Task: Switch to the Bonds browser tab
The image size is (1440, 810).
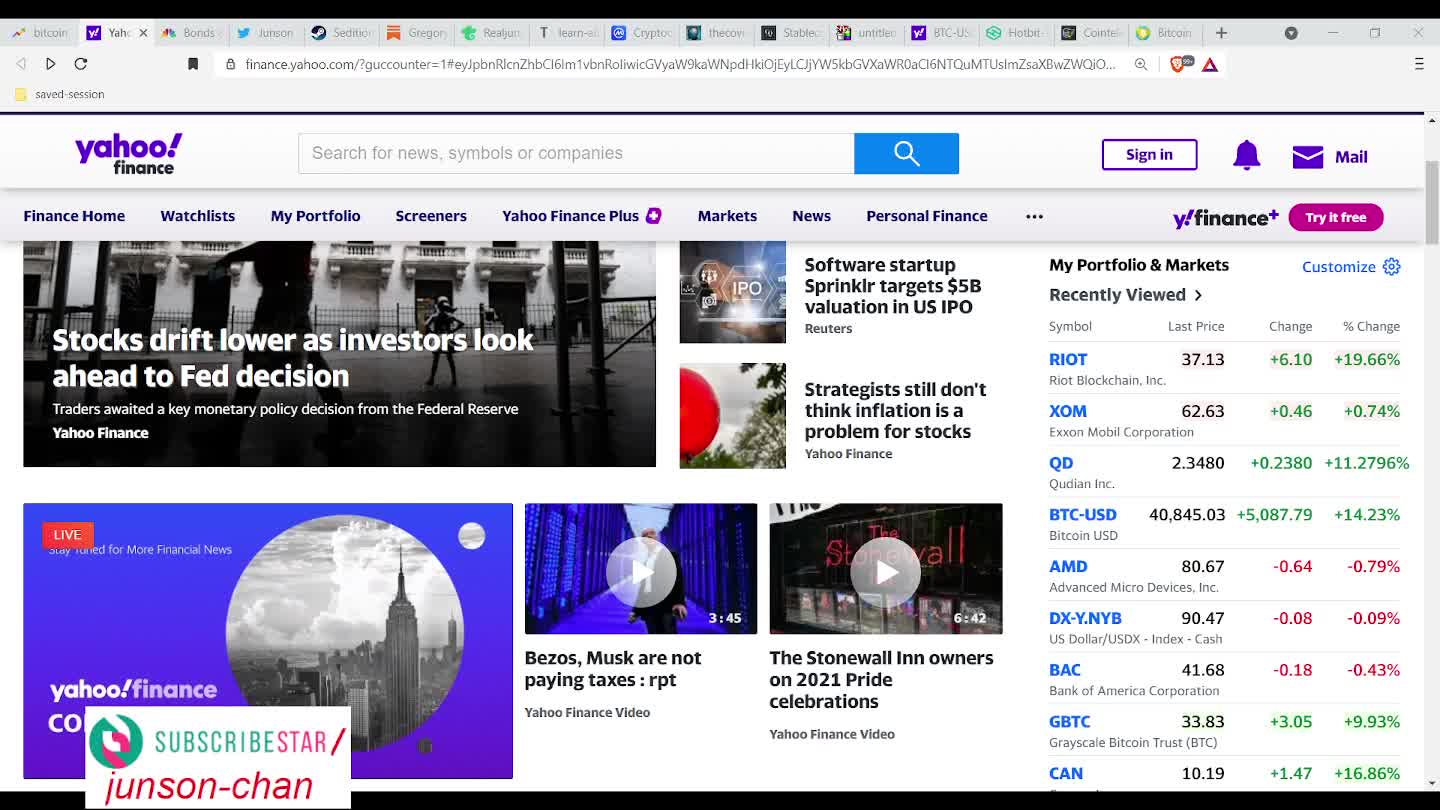Action: coord(190,32)
